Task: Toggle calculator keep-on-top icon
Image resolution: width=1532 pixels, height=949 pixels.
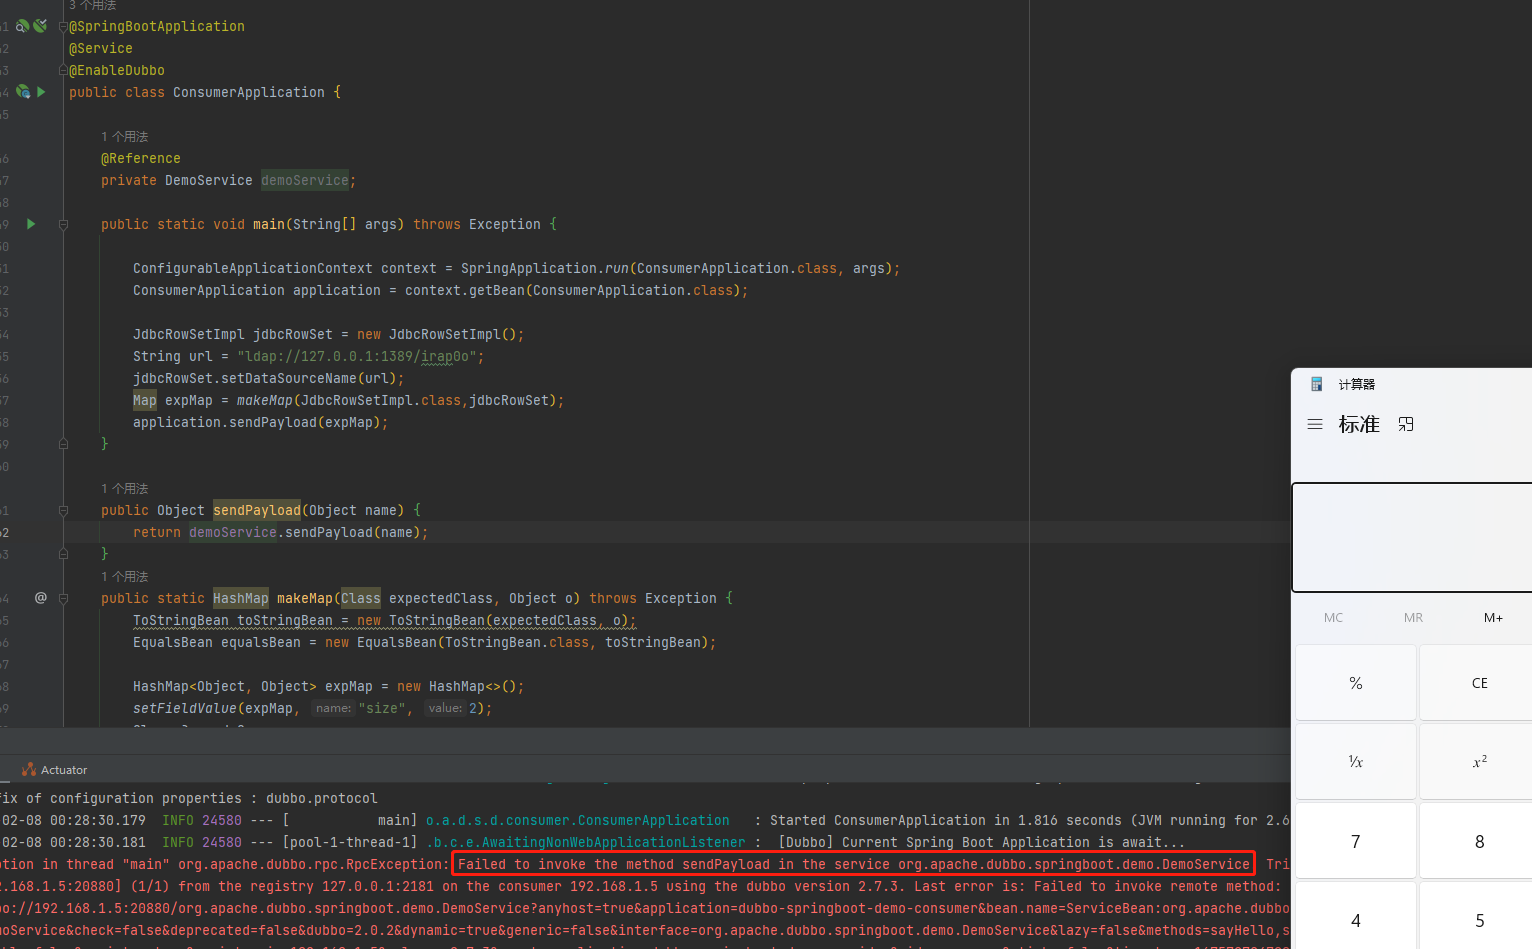Action: pyautogui.click(x=1406, y=424)
